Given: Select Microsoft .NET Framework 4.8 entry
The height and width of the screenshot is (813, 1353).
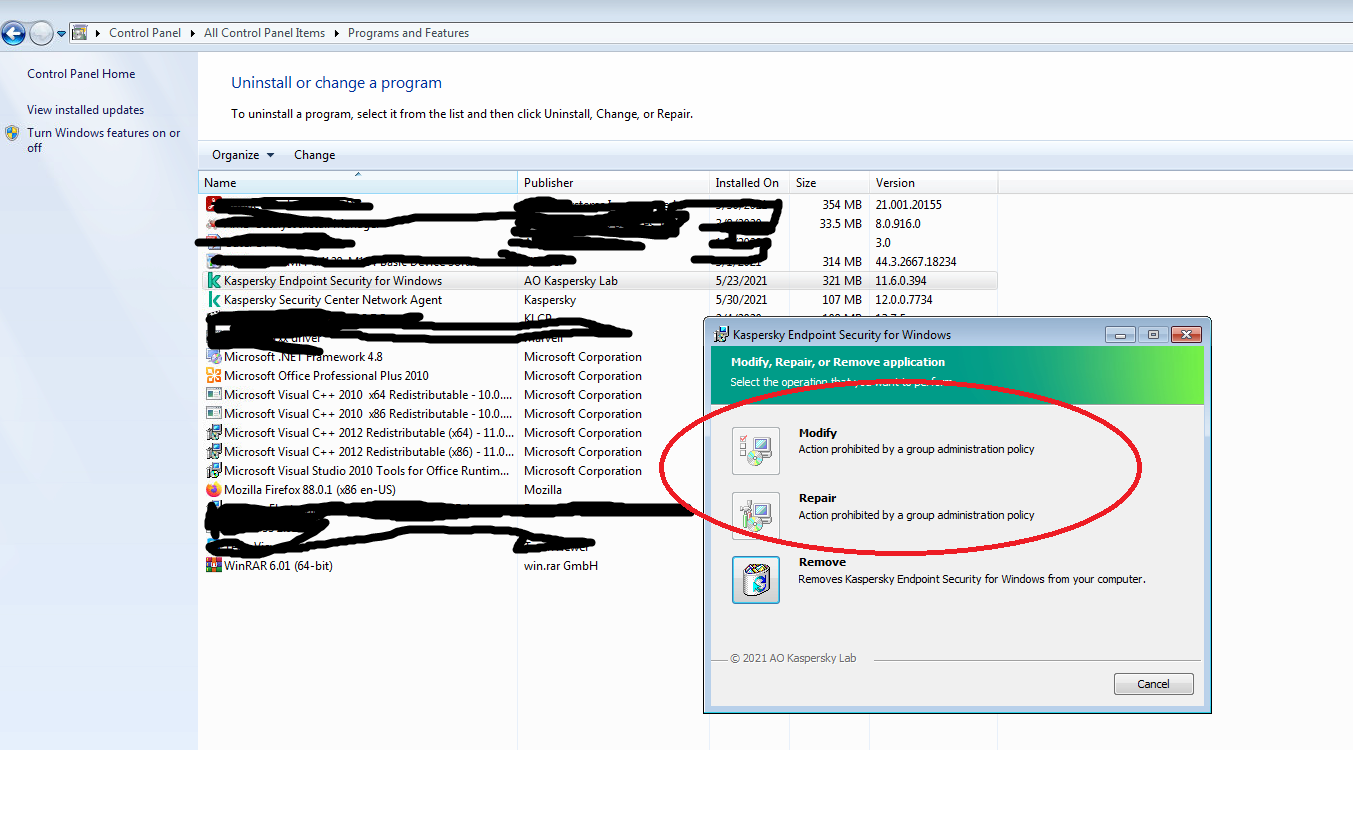Looking at the screenshot, I should coord(303,357).
